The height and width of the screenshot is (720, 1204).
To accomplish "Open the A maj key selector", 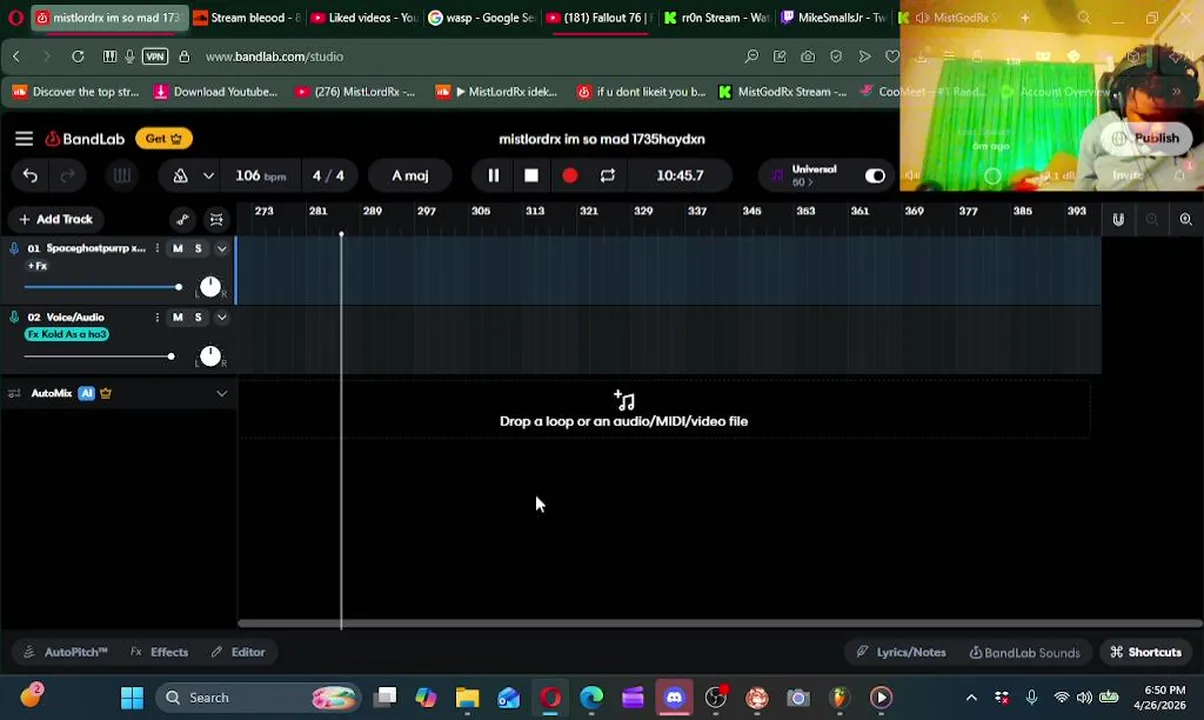I will [410, 176].
